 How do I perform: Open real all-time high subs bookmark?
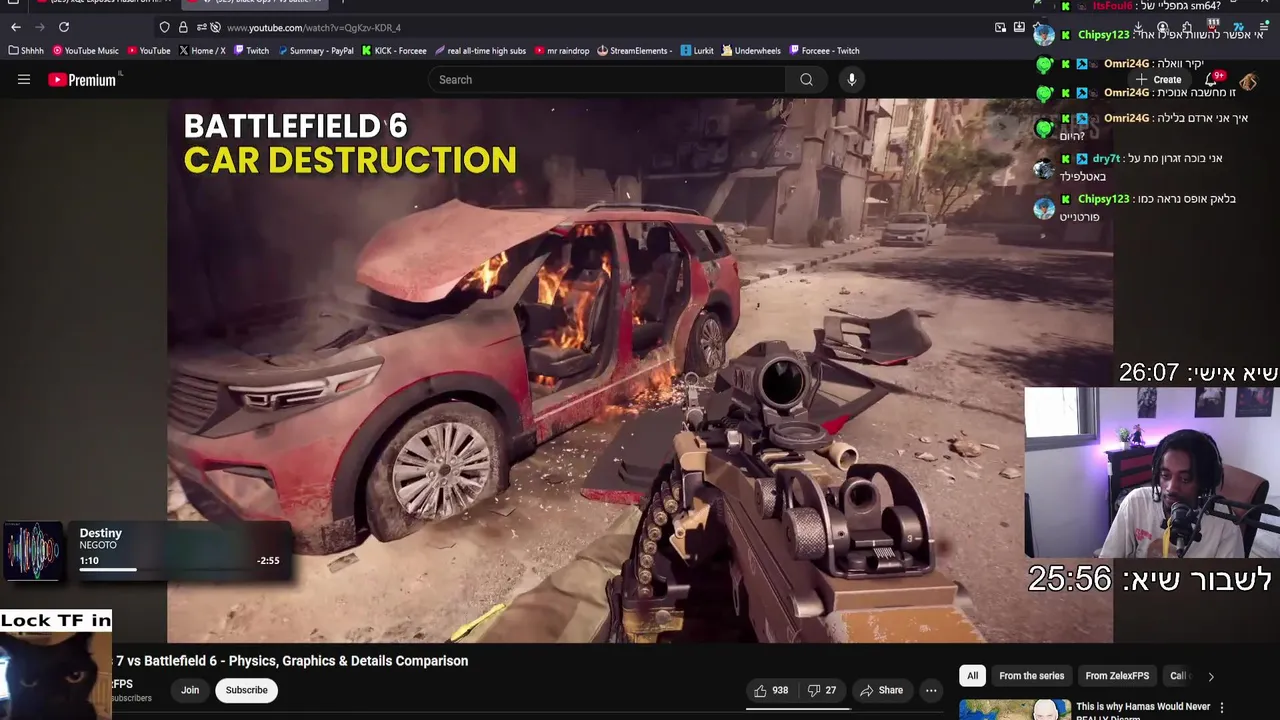pyautogui.click(x=480, y=51)
